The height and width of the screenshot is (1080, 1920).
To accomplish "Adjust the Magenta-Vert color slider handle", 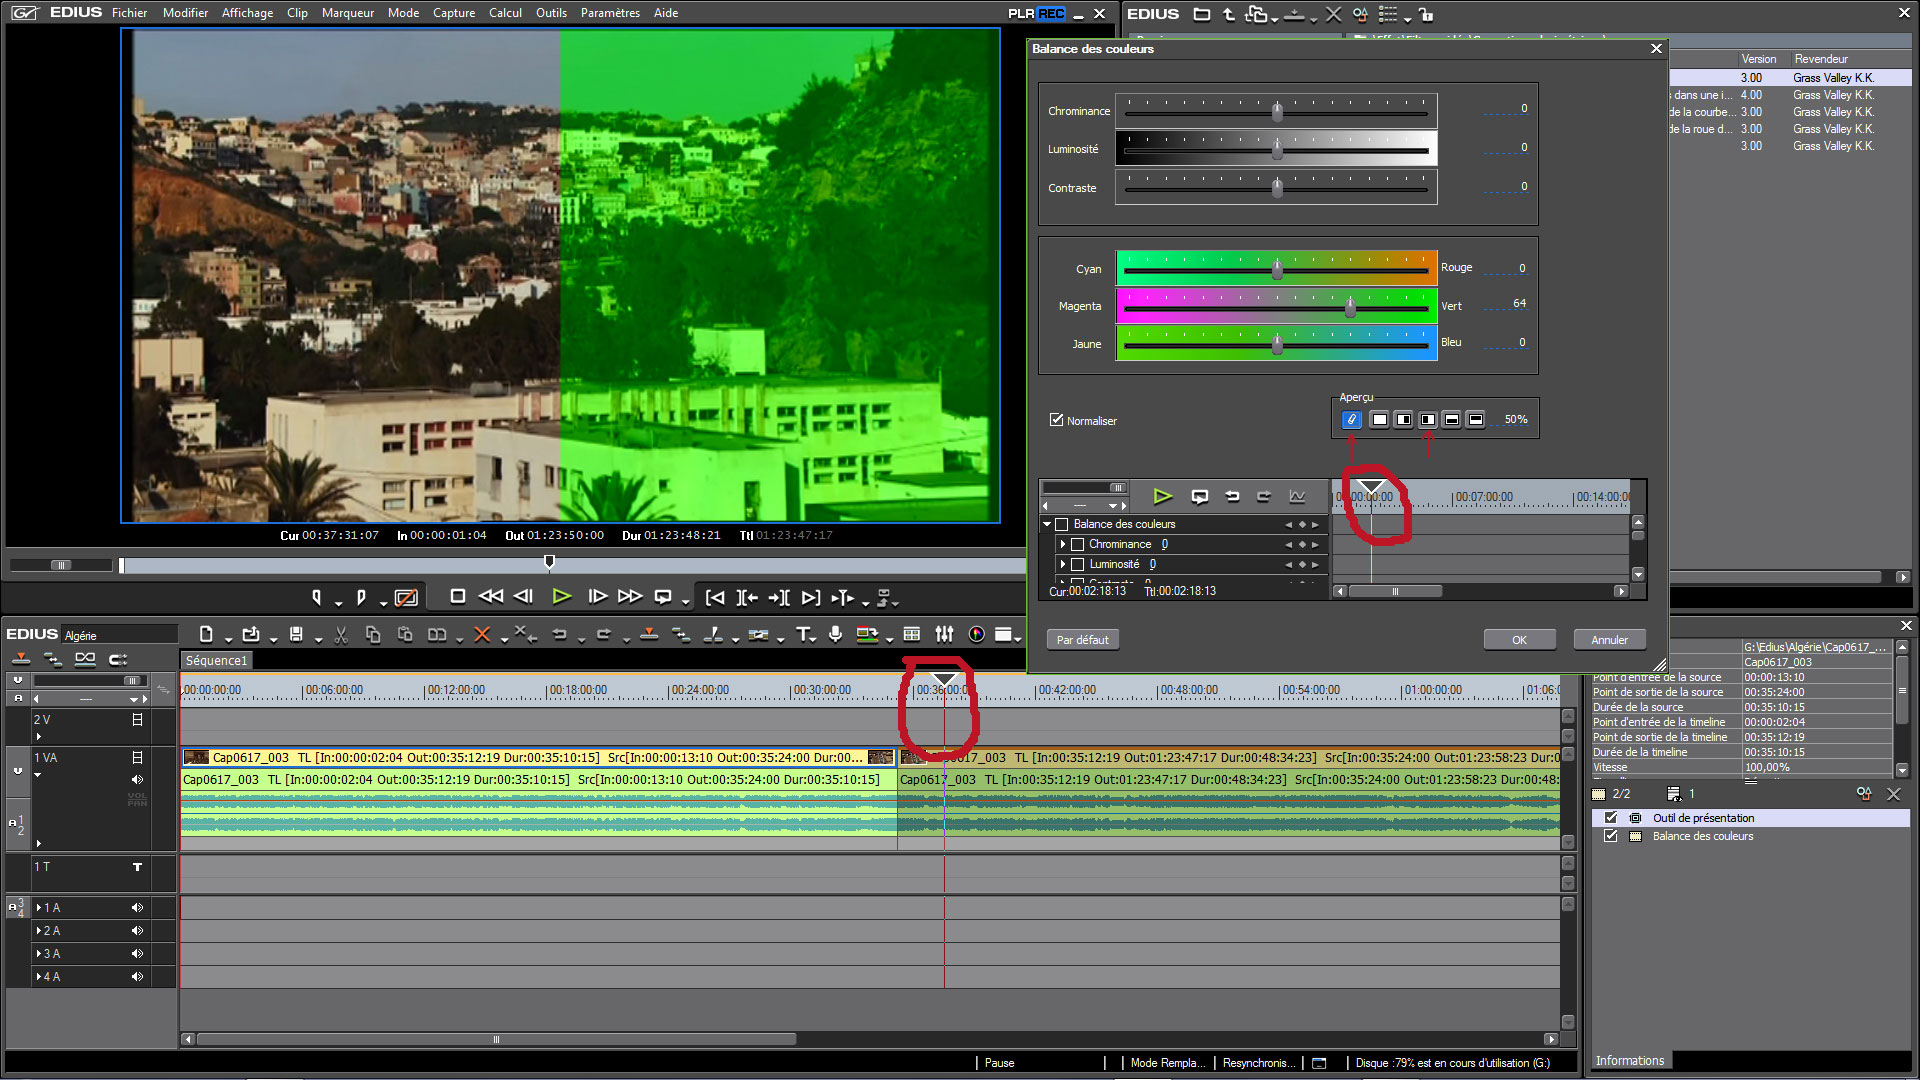I will [1350, 307].
